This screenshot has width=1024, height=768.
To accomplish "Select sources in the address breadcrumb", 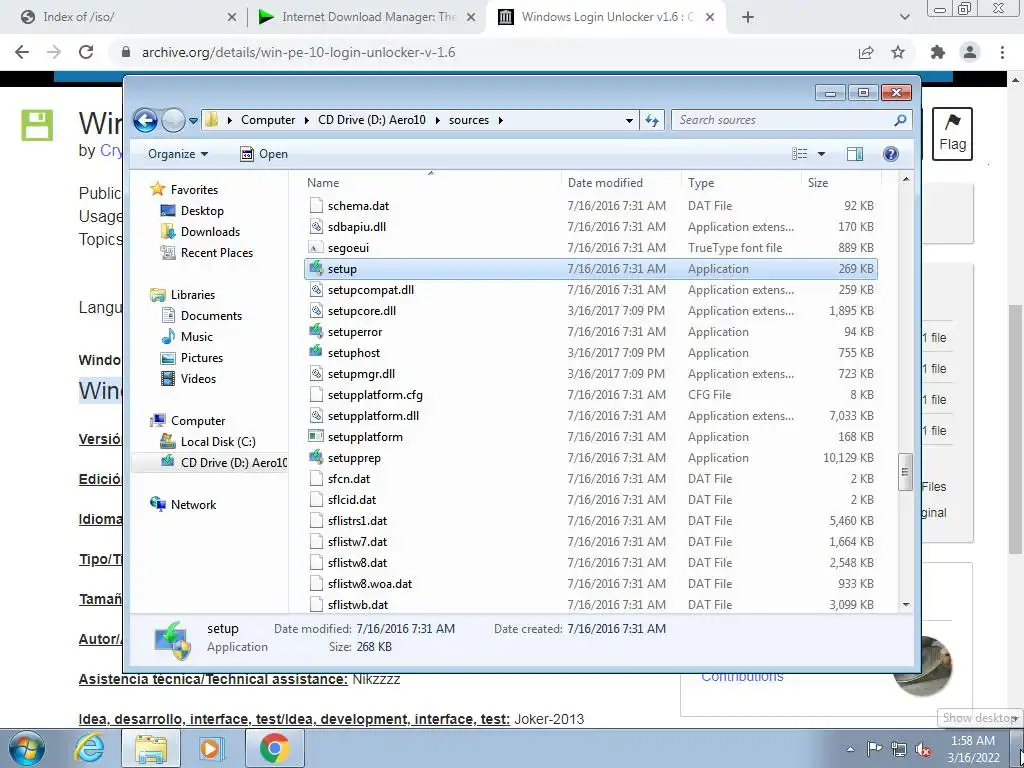I will pyautogui.click(x=469, y=120).
